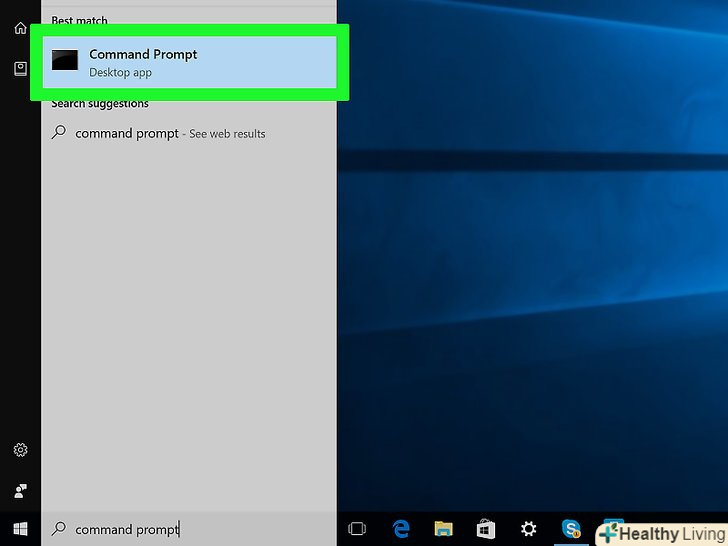728x546 pixels.
Task: Click the 'Search suggestions' section header
Action: point(100,104)
